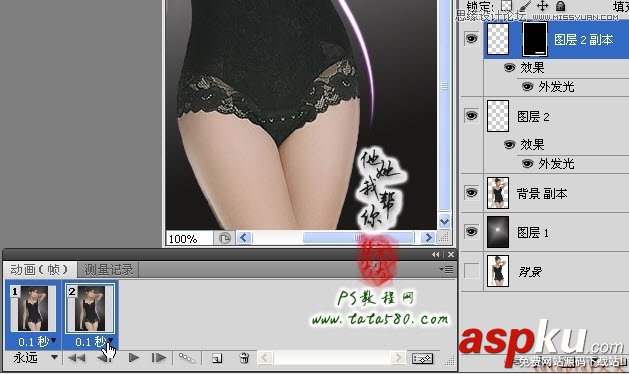
Task: Click the 背景 副本 layer thumbnail
Action: coord(498,193)
